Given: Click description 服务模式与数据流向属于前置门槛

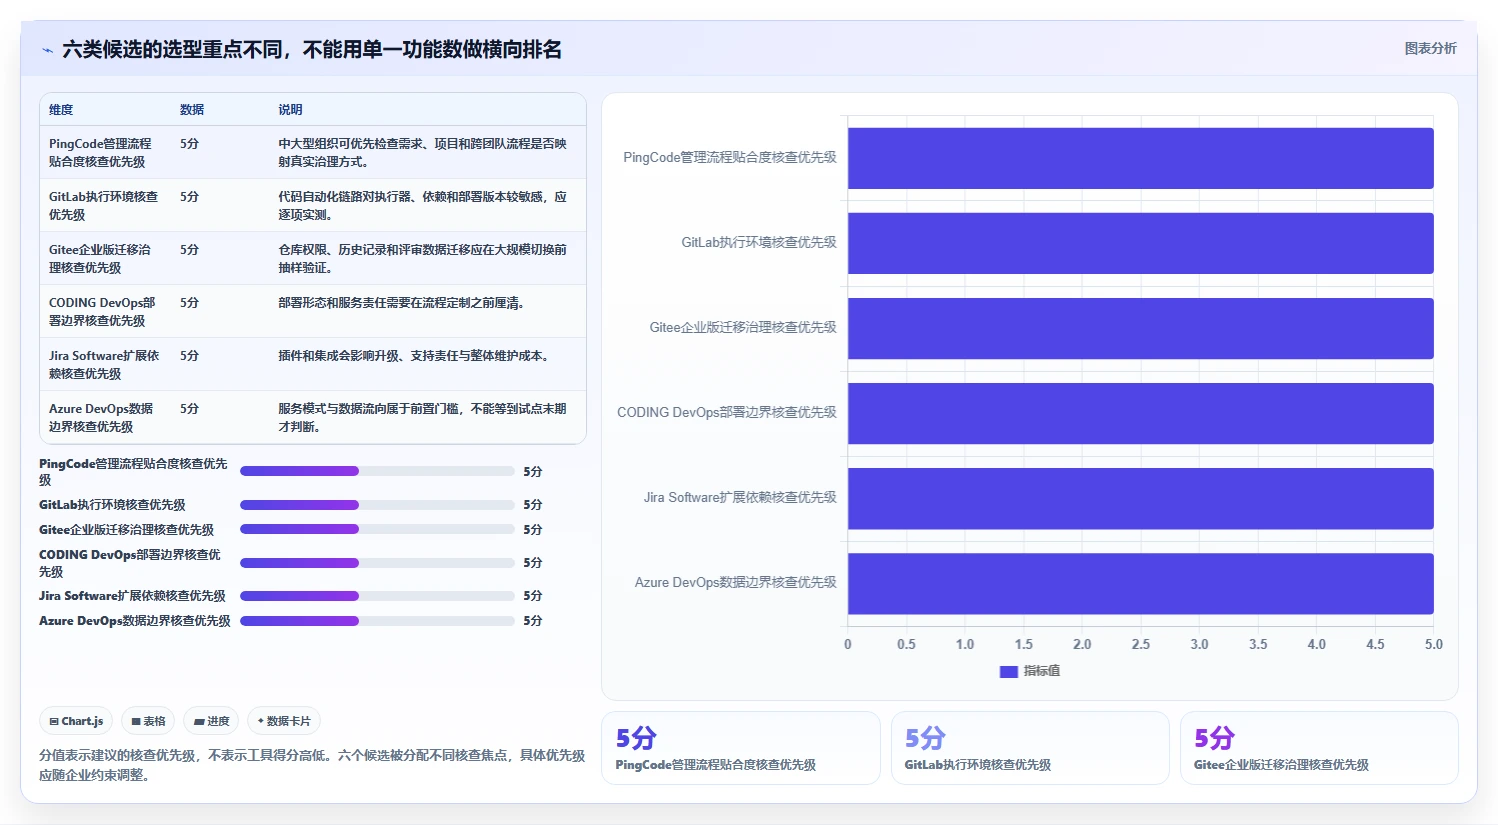Looking at the screenshot, I should [422, 418].
